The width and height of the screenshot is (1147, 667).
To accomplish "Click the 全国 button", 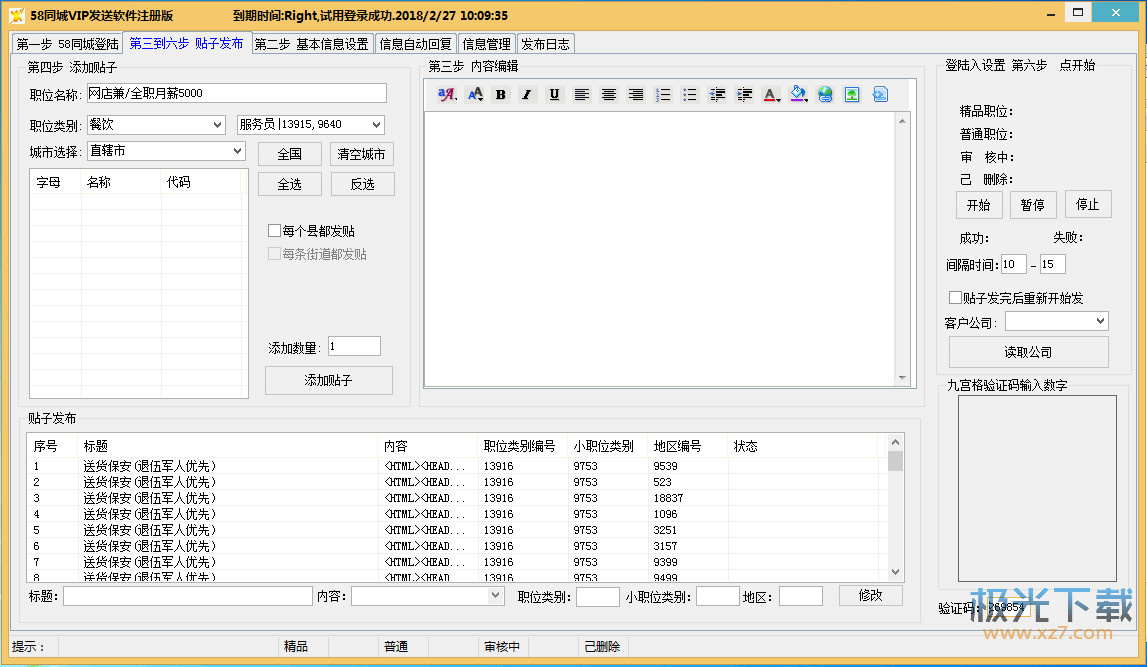I will pos(290,154).
